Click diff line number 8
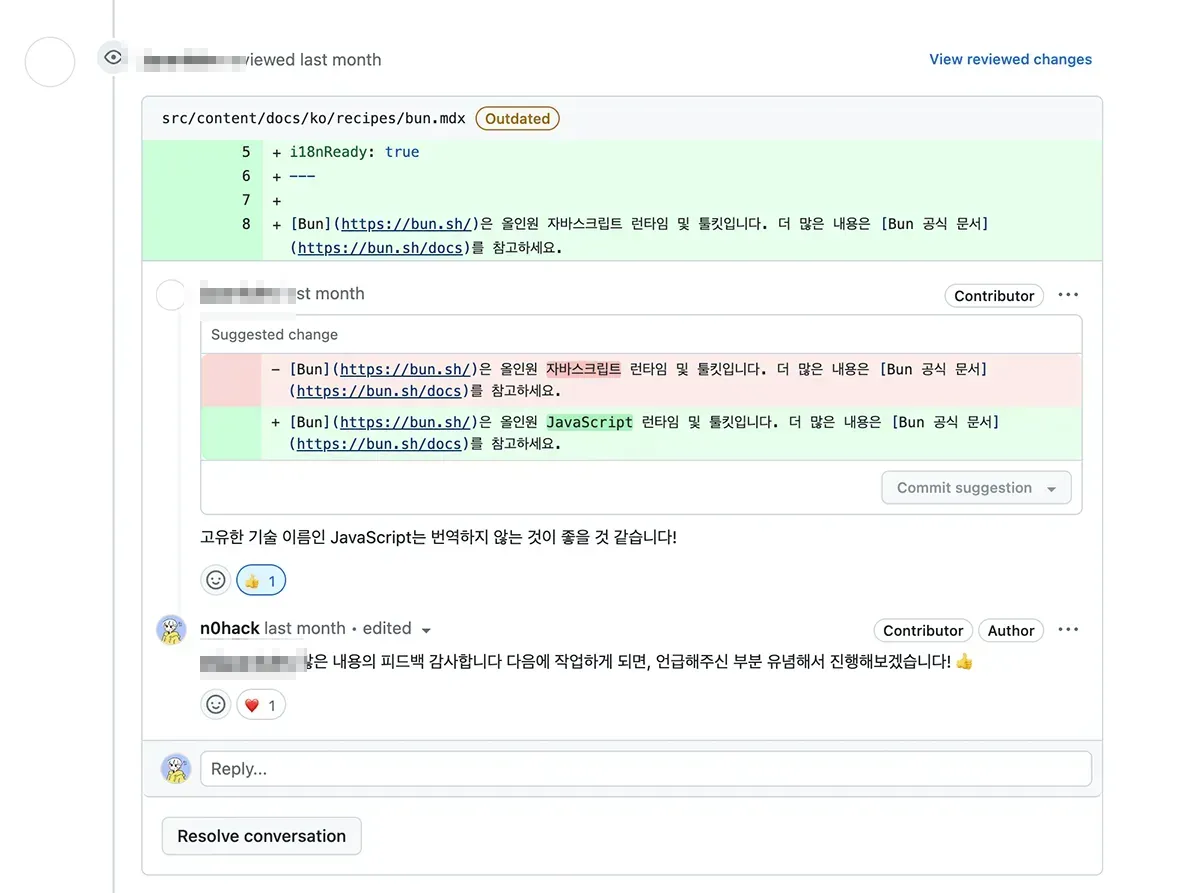This screenshot has width=1200, height=893. coord(246,224)
